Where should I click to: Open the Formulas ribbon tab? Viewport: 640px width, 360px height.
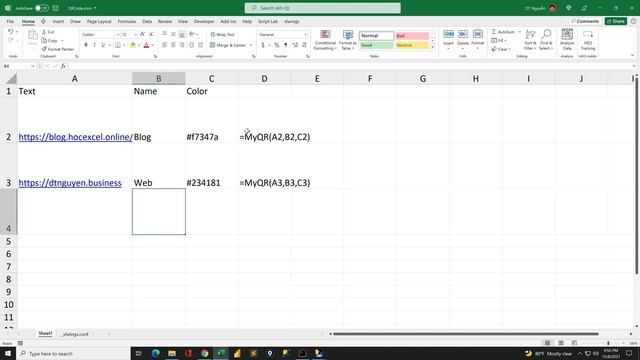[x=127, y=21]
